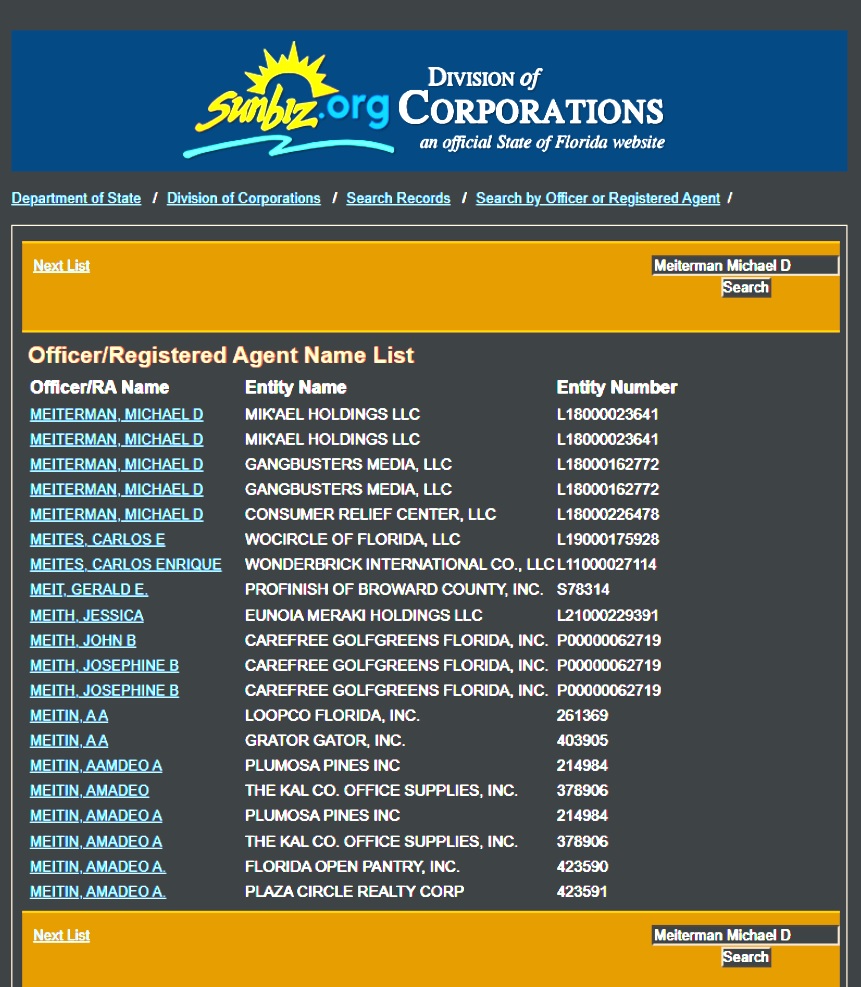
Task: Click the Entity Number column header
Action: pyautogui.click(x=617, y=387)
